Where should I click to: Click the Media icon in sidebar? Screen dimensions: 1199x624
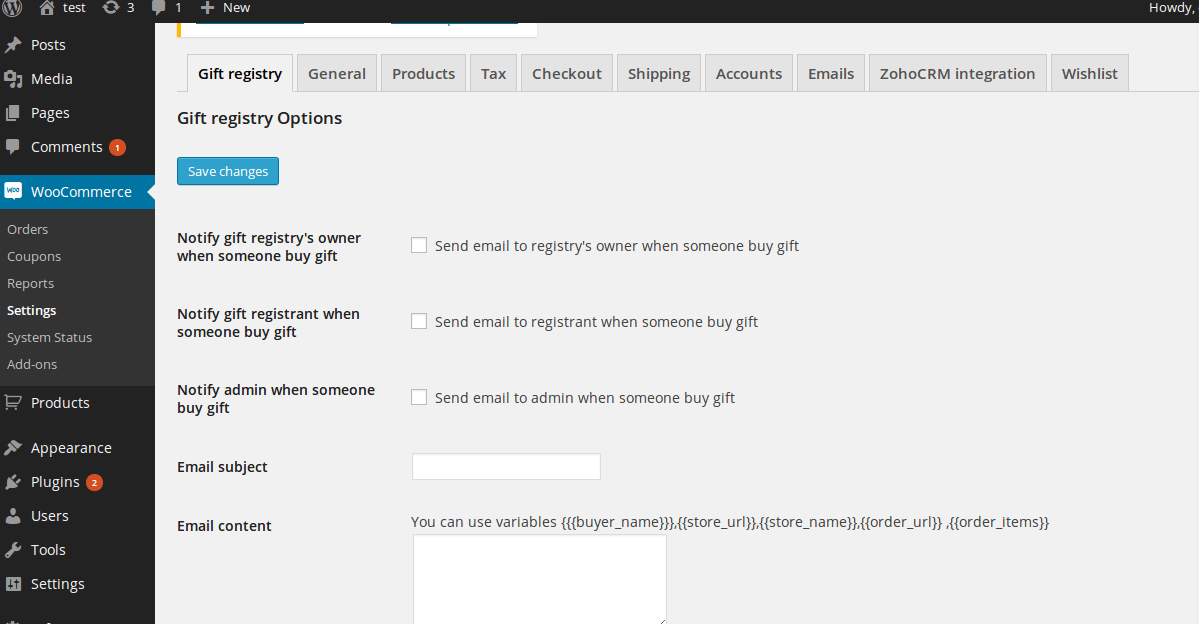[13, 79]
